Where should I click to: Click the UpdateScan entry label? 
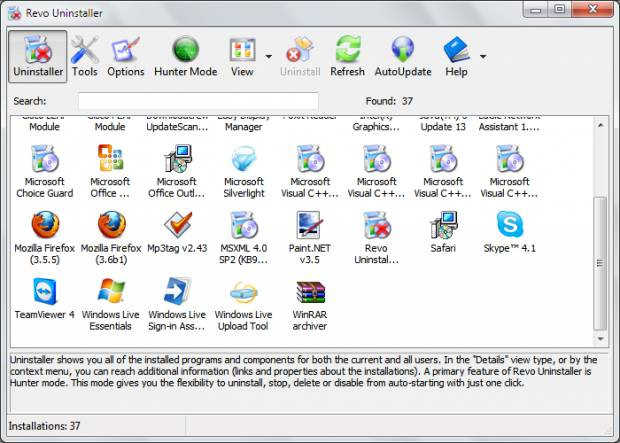click(177, 124)
